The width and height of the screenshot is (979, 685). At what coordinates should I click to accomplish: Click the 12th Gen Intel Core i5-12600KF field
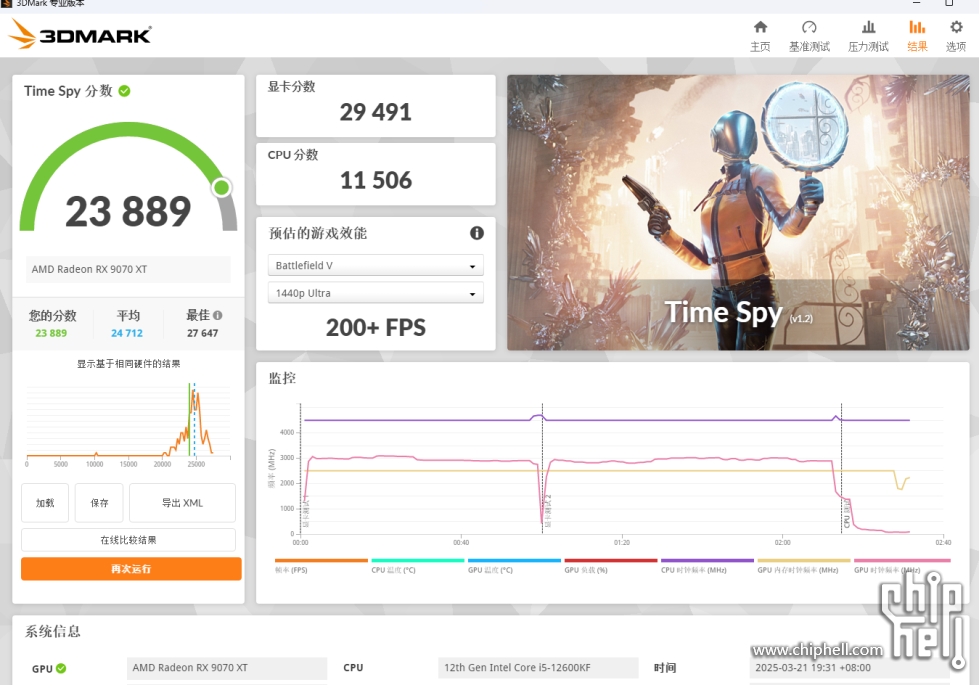(538, 668)
